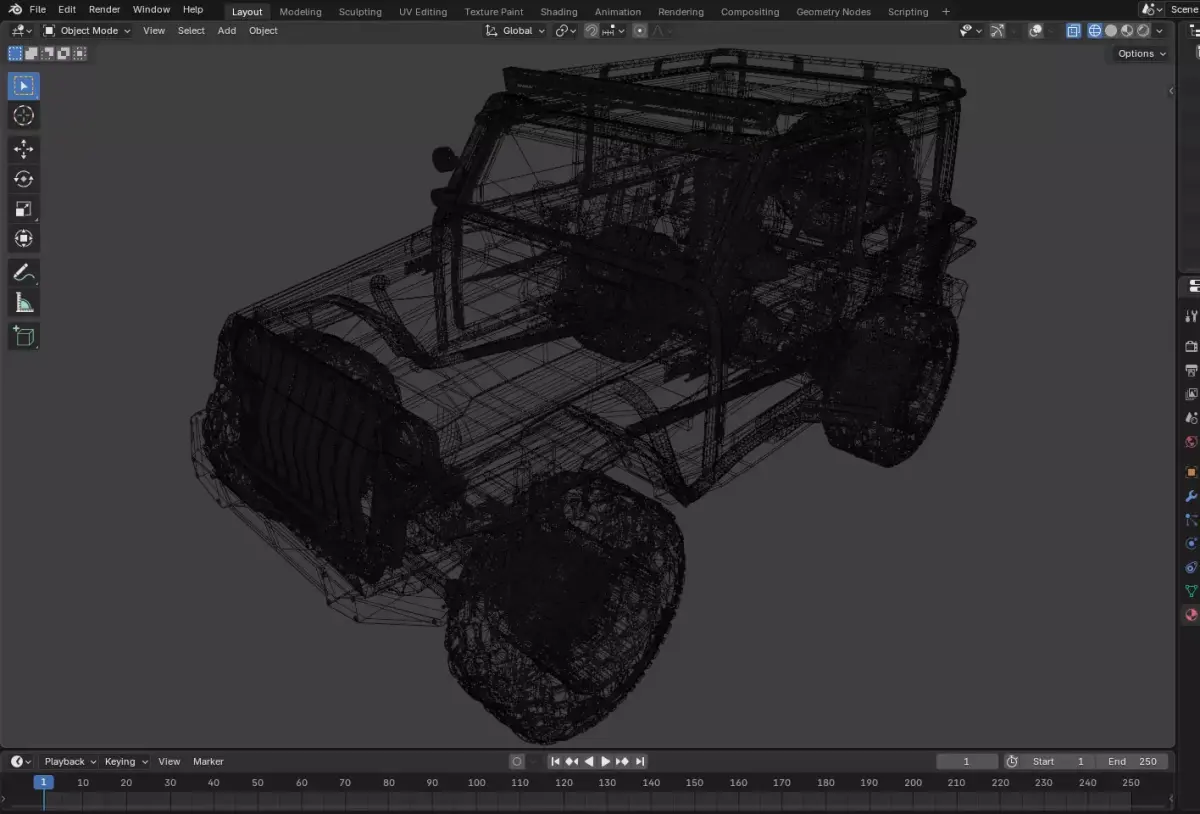This screenshot has width=1200, height=814.
Task: Select the Add Cube tool
Action: (24, 336)
